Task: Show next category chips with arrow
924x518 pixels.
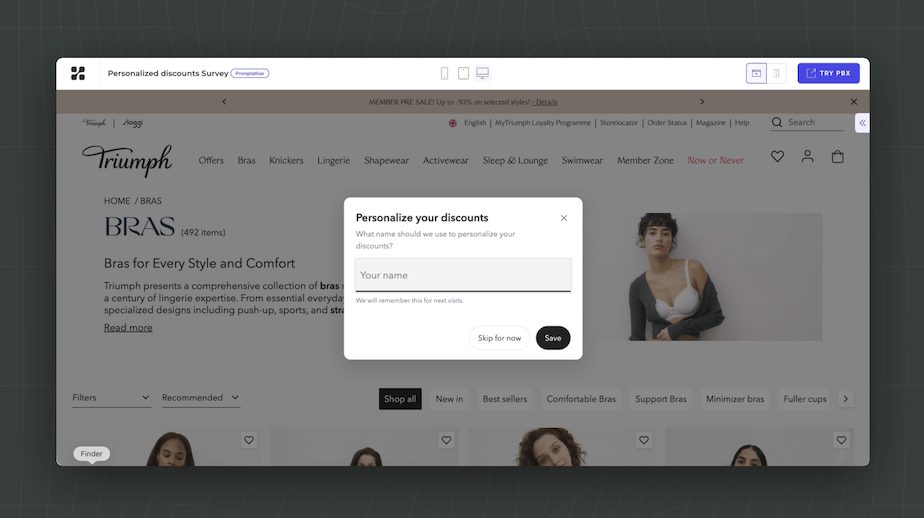Action: (846, 399)
